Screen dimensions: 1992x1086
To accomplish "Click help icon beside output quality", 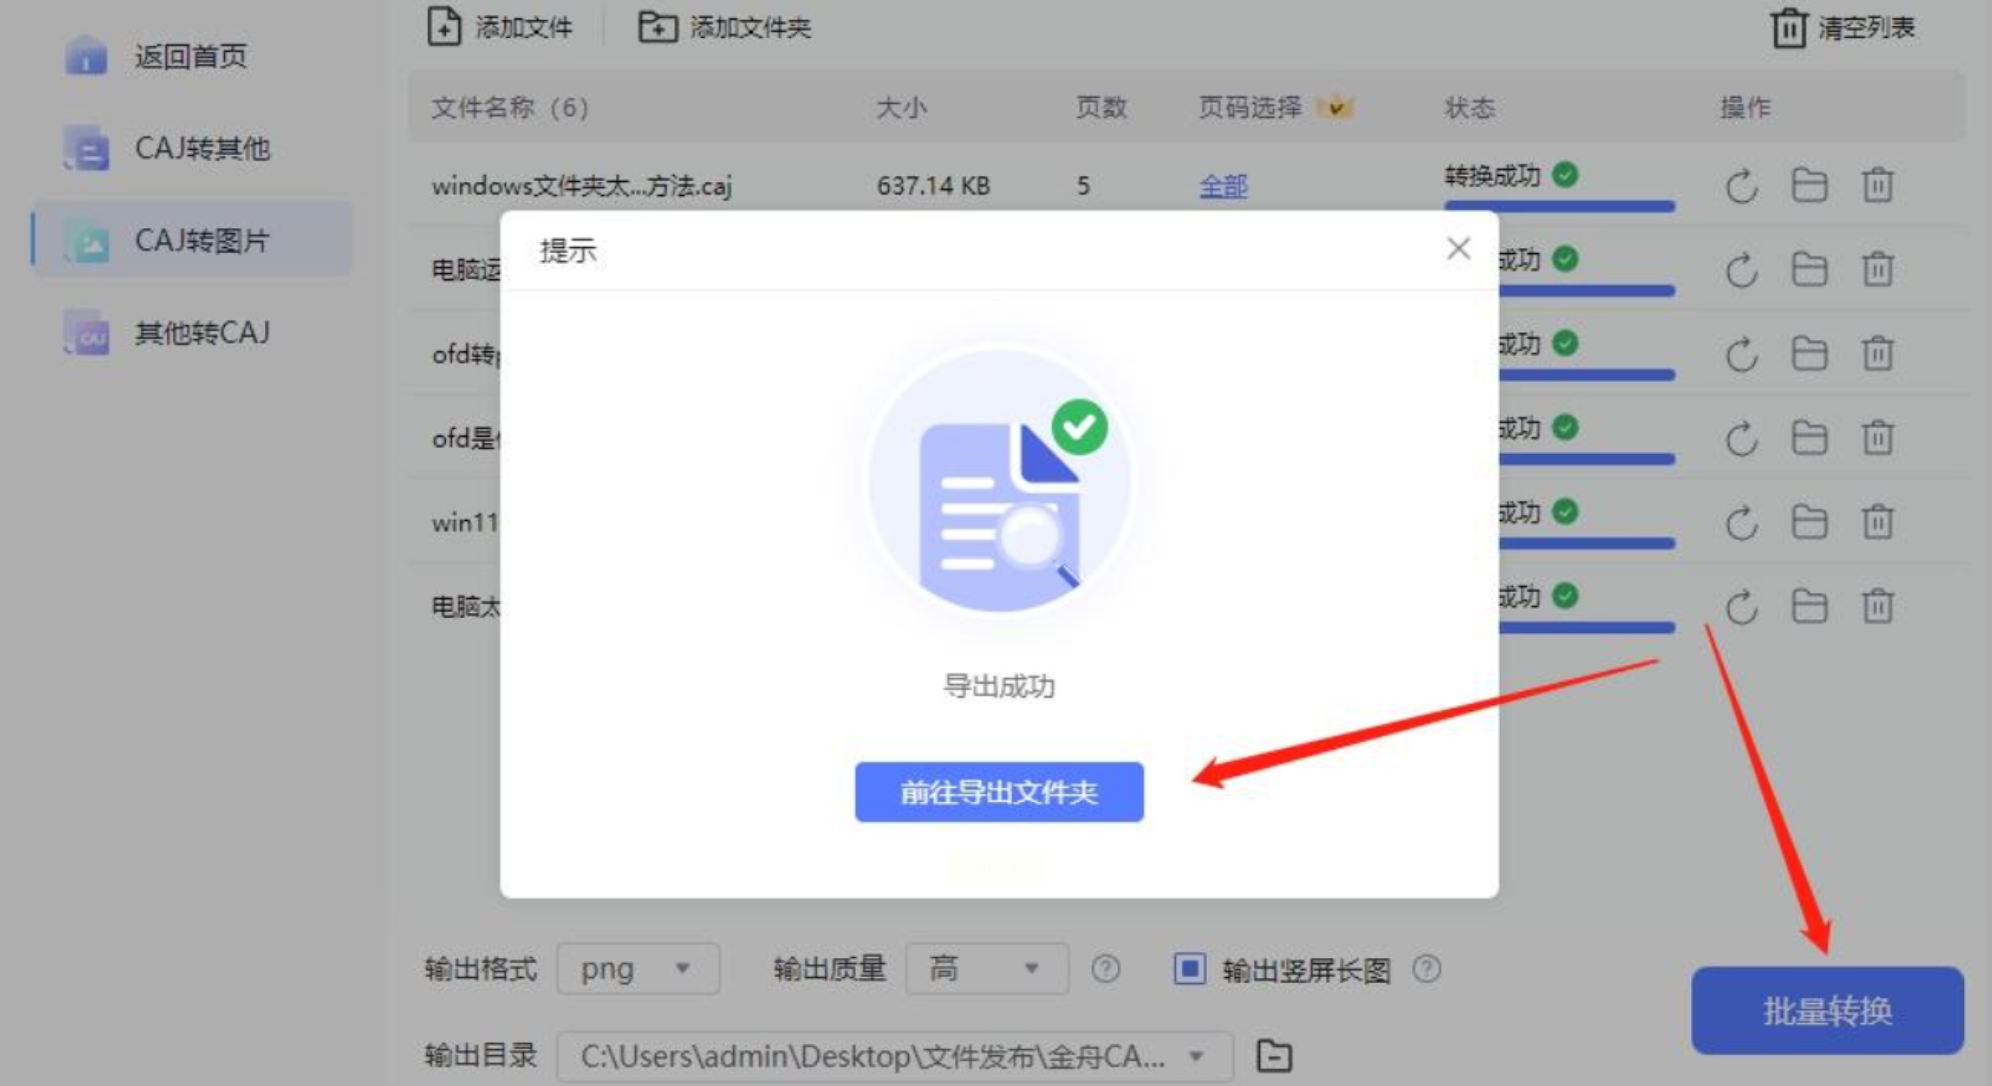I will (1105, 968).
